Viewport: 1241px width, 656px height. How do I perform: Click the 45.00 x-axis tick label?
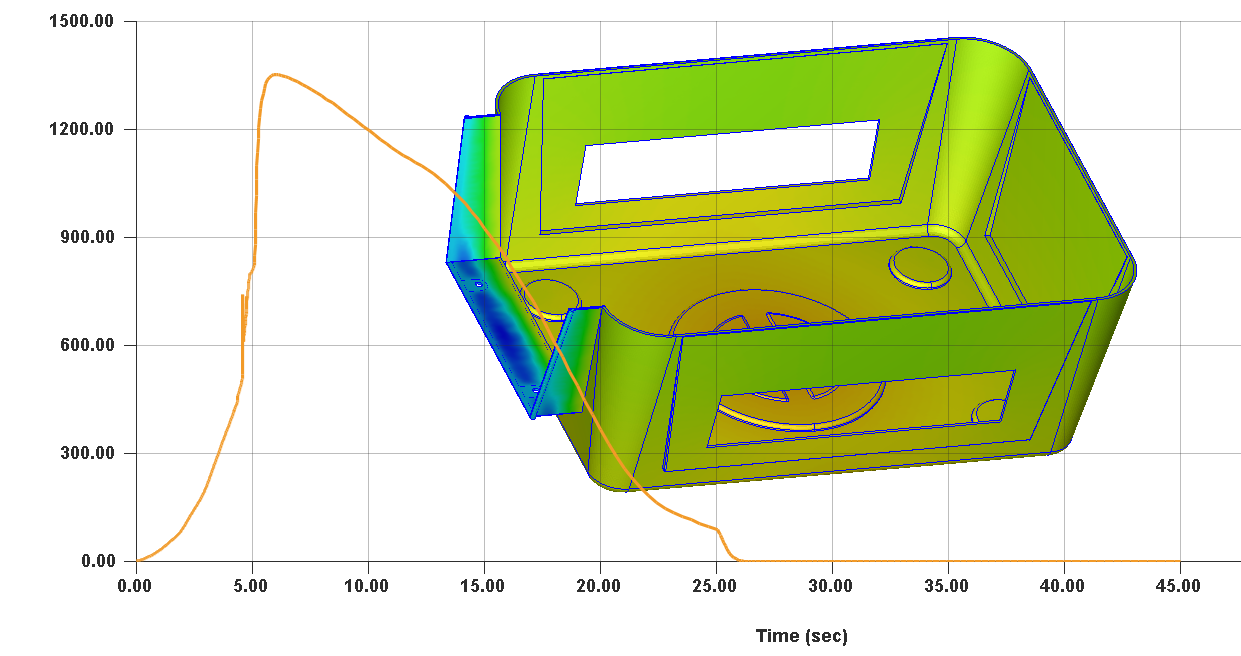click(x=1180, y=586)
